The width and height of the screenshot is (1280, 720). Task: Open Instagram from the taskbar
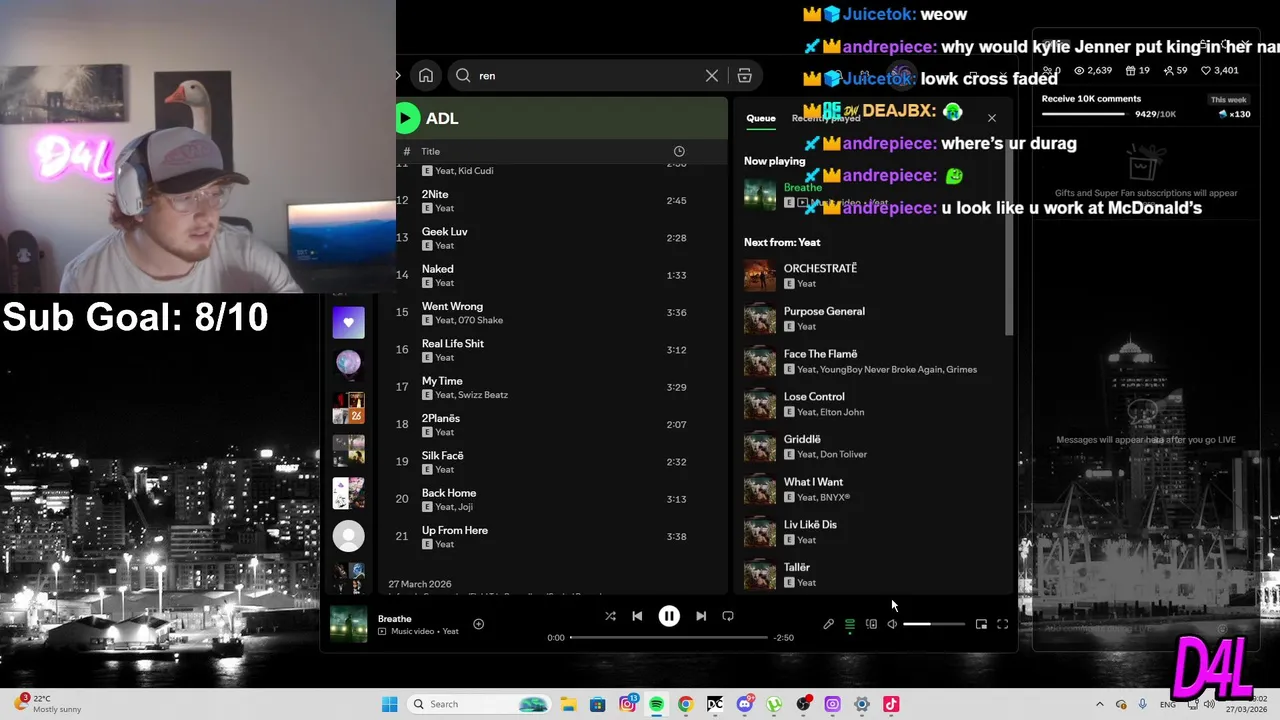627,704
